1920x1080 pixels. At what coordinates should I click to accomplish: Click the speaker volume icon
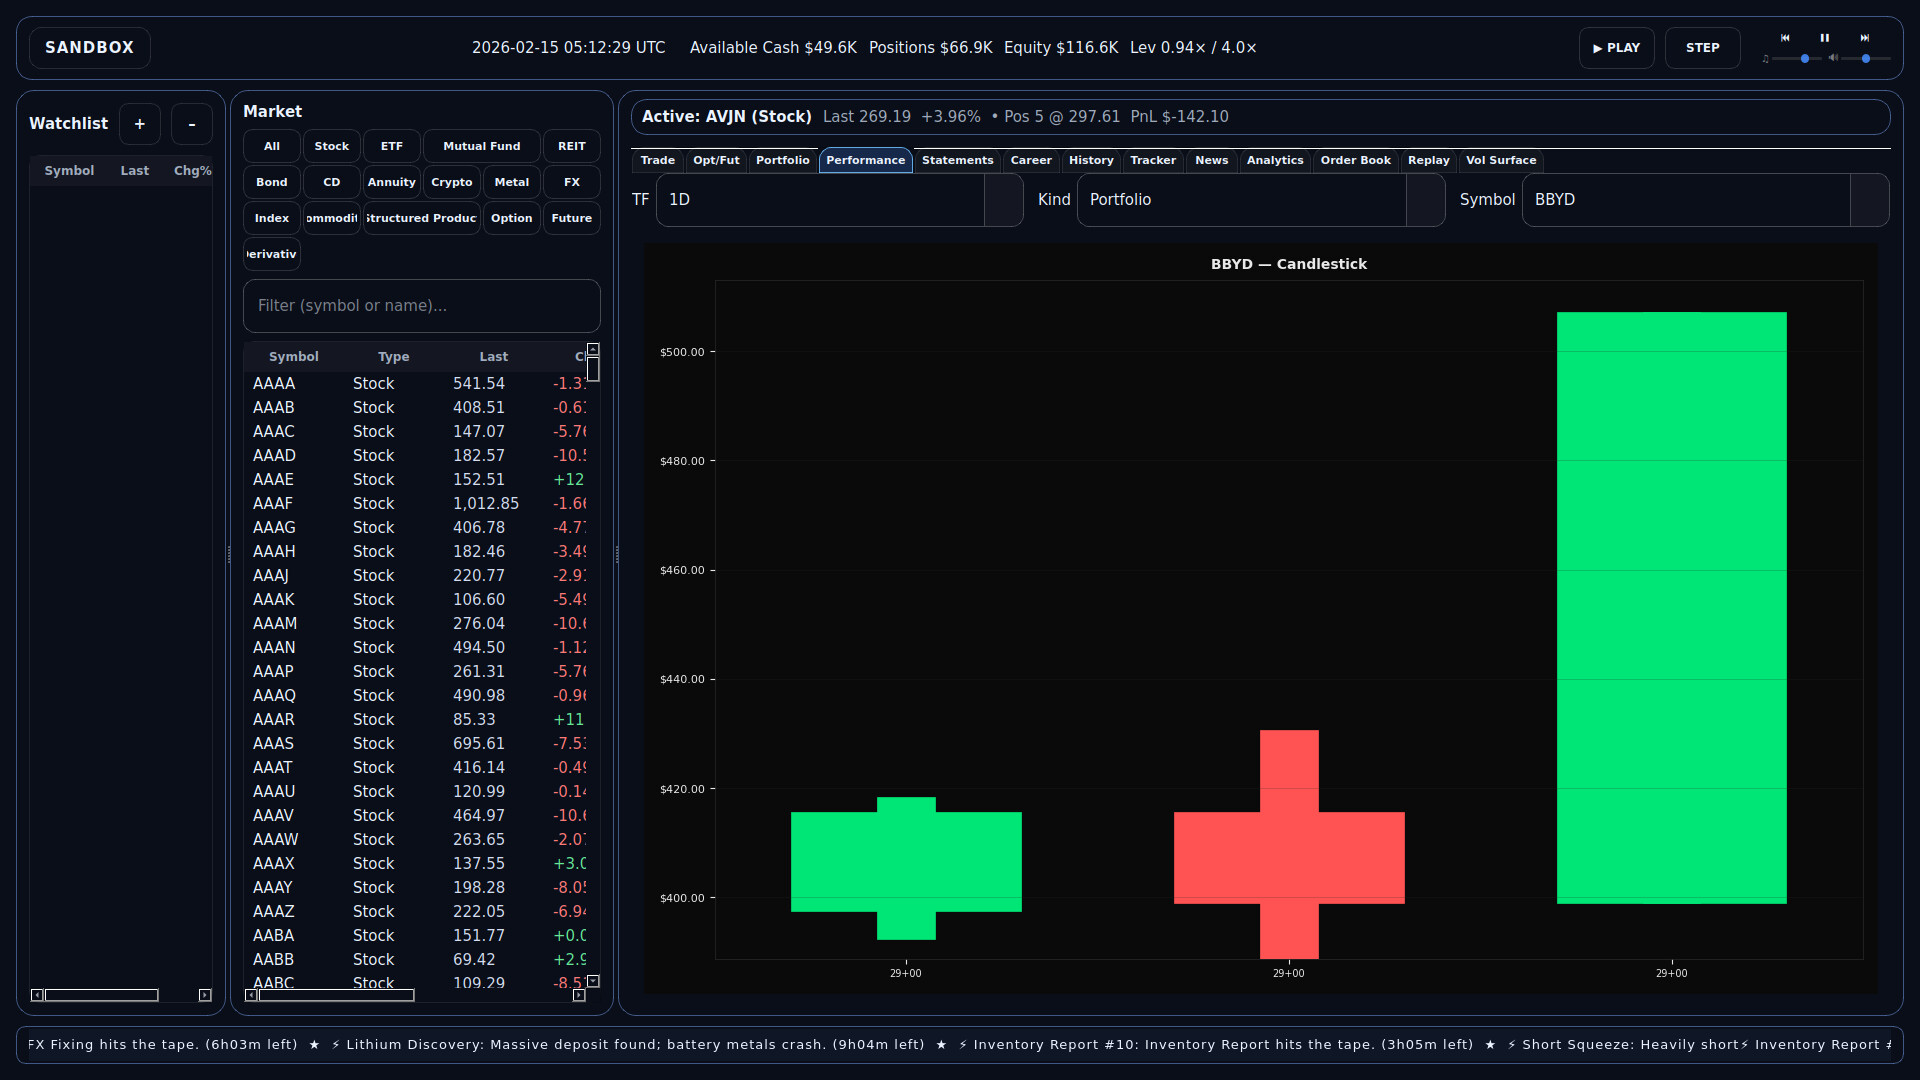tap(1834, 59)
